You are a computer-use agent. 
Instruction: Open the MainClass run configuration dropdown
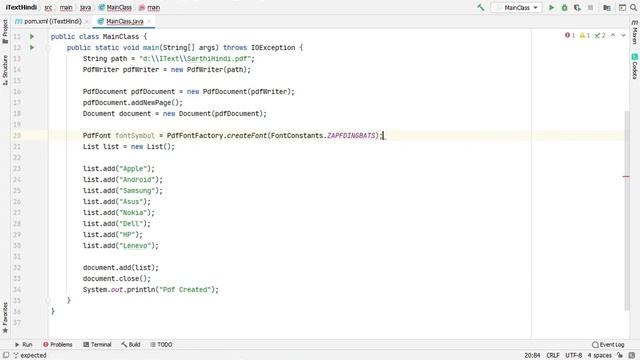tap(517, 7)
